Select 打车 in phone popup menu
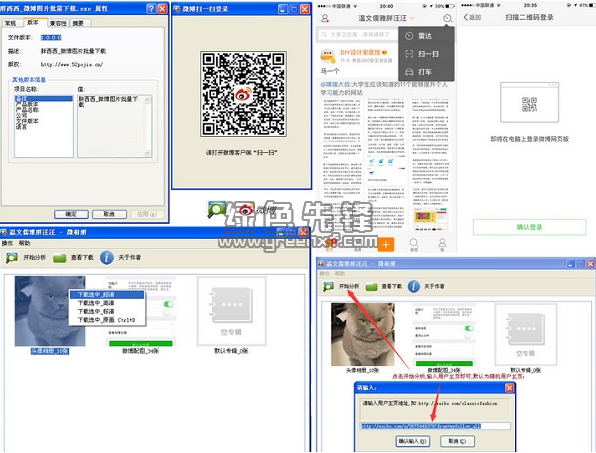596x453 pixels. coord(426,72)
